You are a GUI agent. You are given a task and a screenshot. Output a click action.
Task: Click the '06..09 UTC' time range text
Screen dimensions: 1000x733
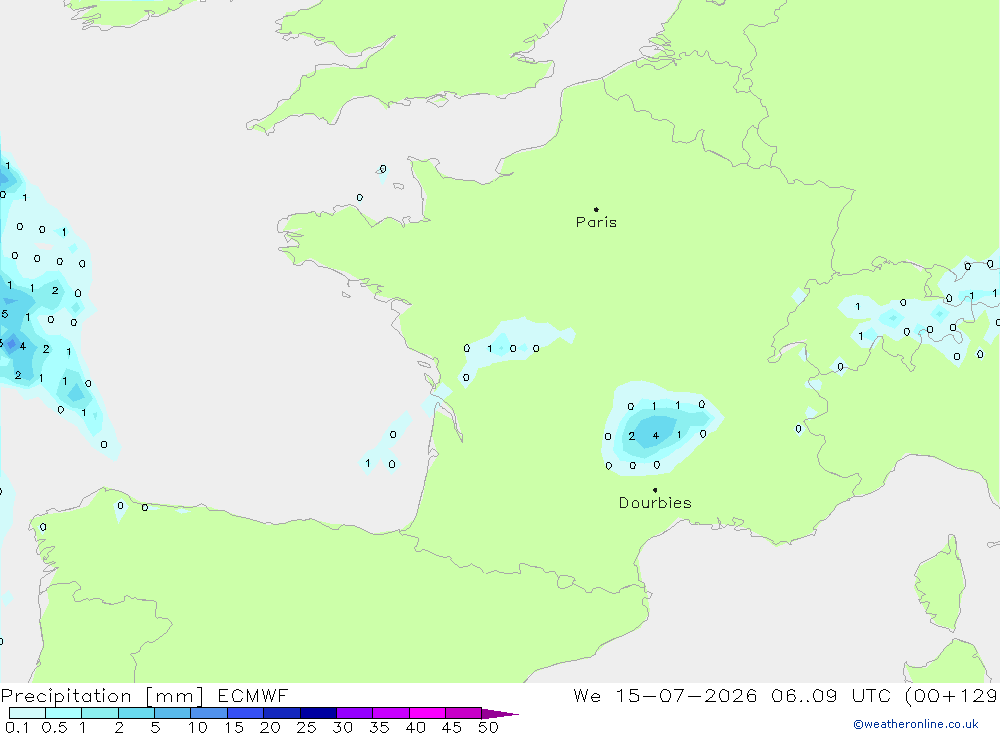click(x=830, y=695)
